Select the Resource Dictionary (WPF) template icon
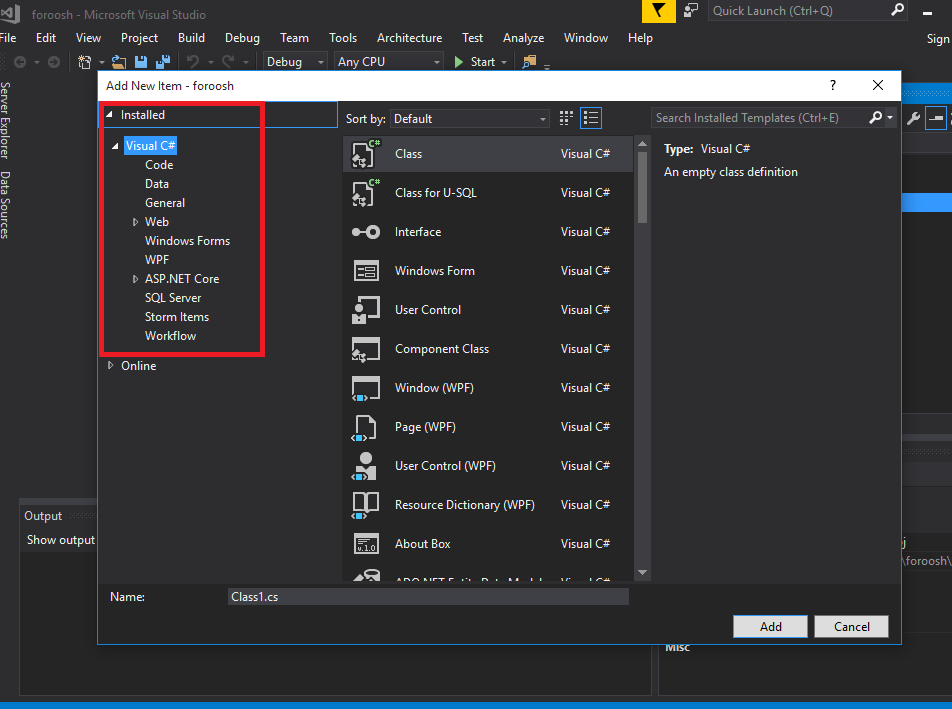 (366, 505)
